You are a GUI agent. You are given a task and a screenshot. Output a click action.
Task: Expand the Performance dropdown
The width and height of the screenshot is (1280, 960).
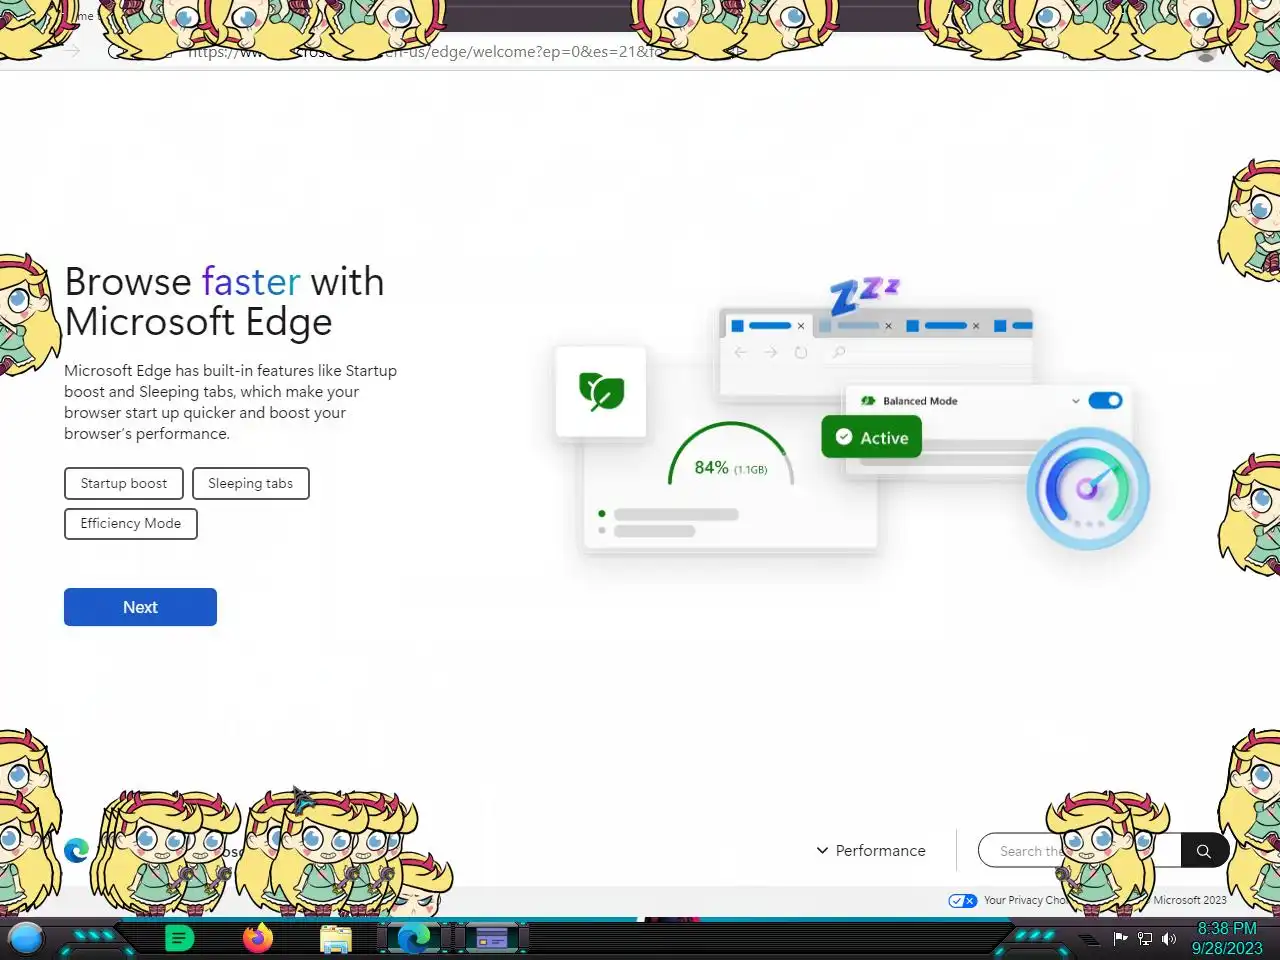pos(871,850)
